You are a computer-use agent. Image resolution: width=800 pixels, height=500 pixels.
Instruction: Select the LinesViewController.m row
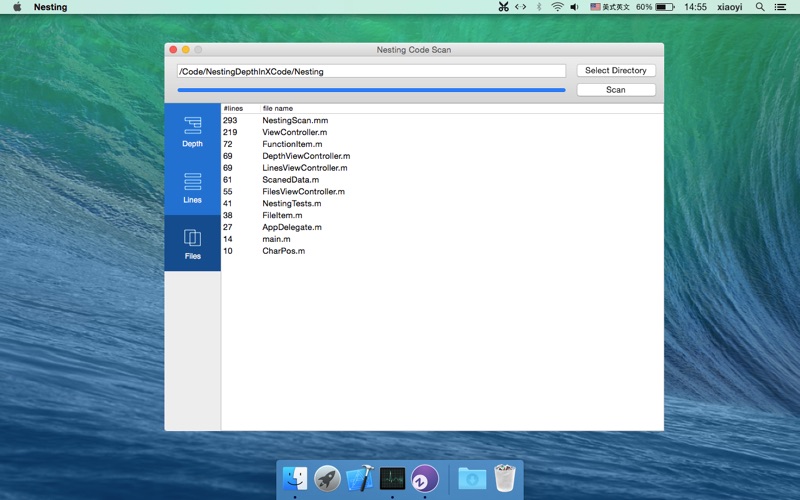[442, 168]
